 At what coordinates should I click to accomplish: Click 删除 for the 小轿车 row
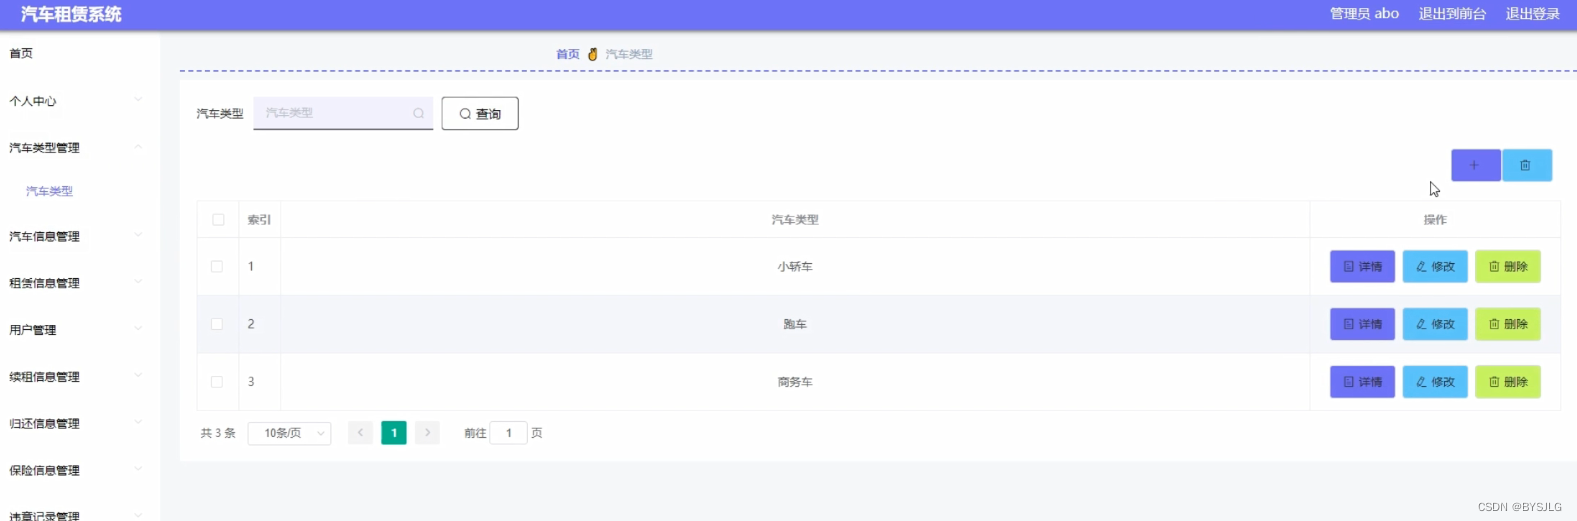coord(1508,267)
